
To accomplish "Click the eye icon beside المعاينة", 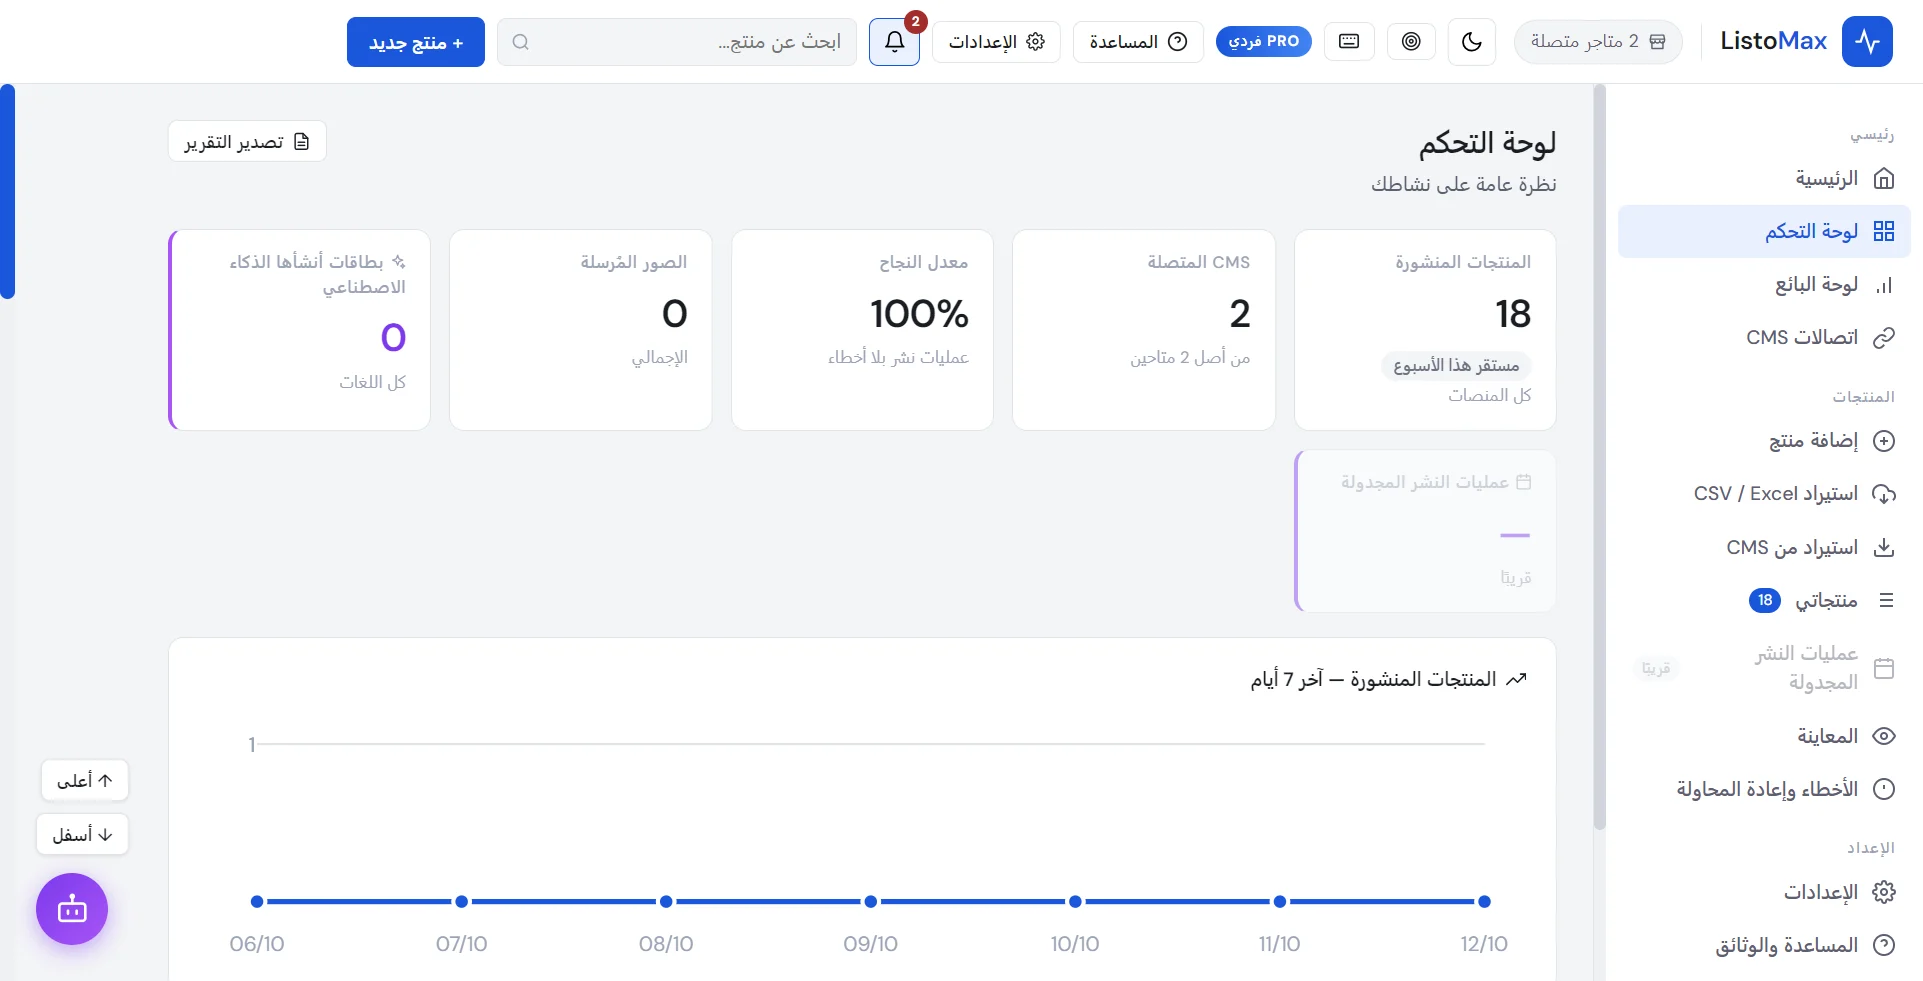I will coord(1884,736).
